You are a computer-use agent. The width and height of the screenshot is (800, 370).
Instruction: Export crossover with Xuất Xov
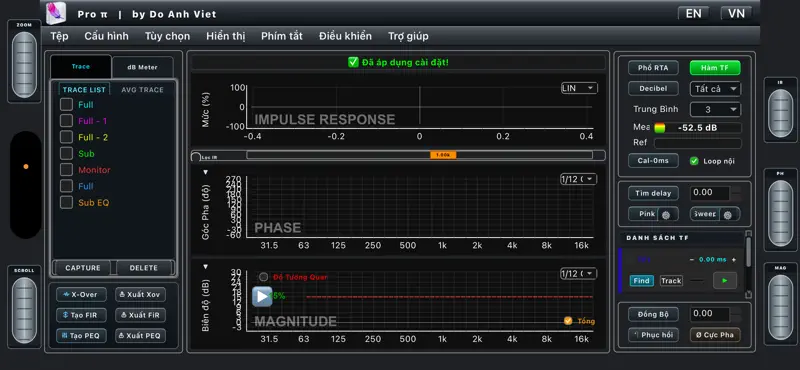coord(140,294)
